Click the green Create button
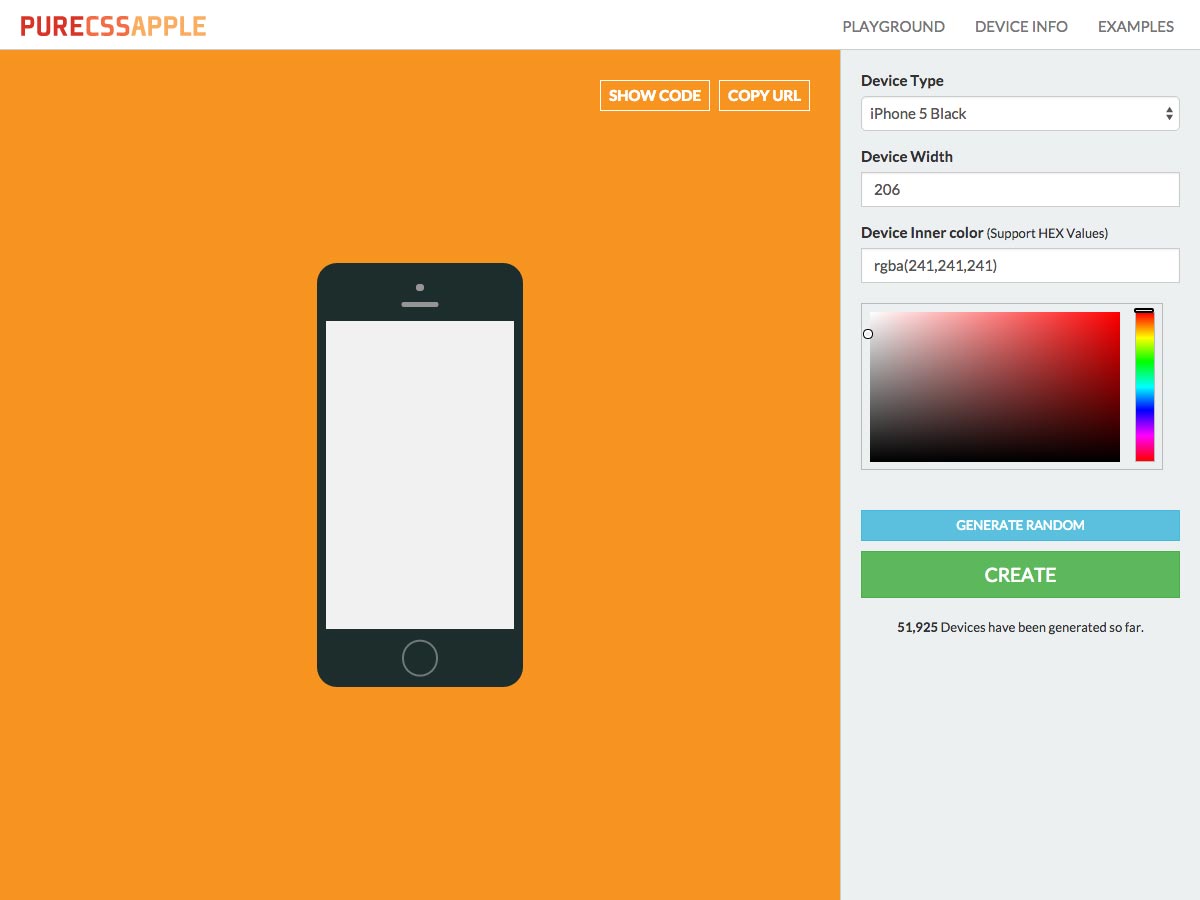 tap(1020, 575)
